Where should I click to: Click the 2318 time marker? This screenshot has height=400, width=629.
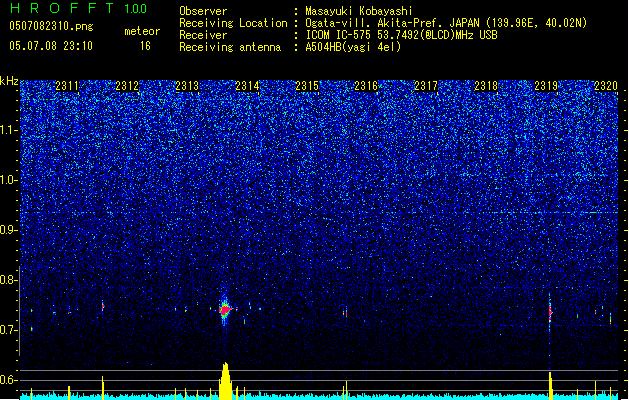pyautogui.click(x=486, y=86)
